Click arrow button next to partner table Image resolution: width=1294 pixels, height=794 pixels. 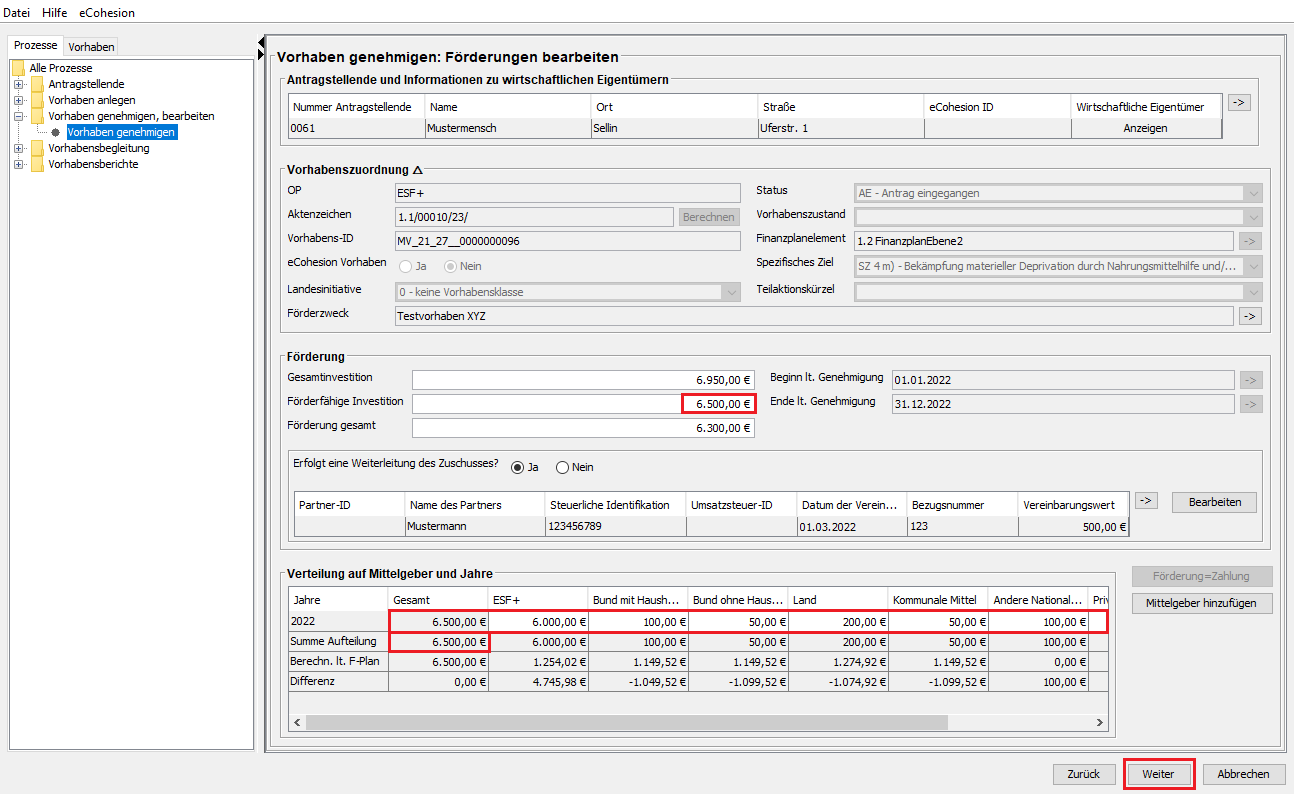click(x=1146, y=501)
